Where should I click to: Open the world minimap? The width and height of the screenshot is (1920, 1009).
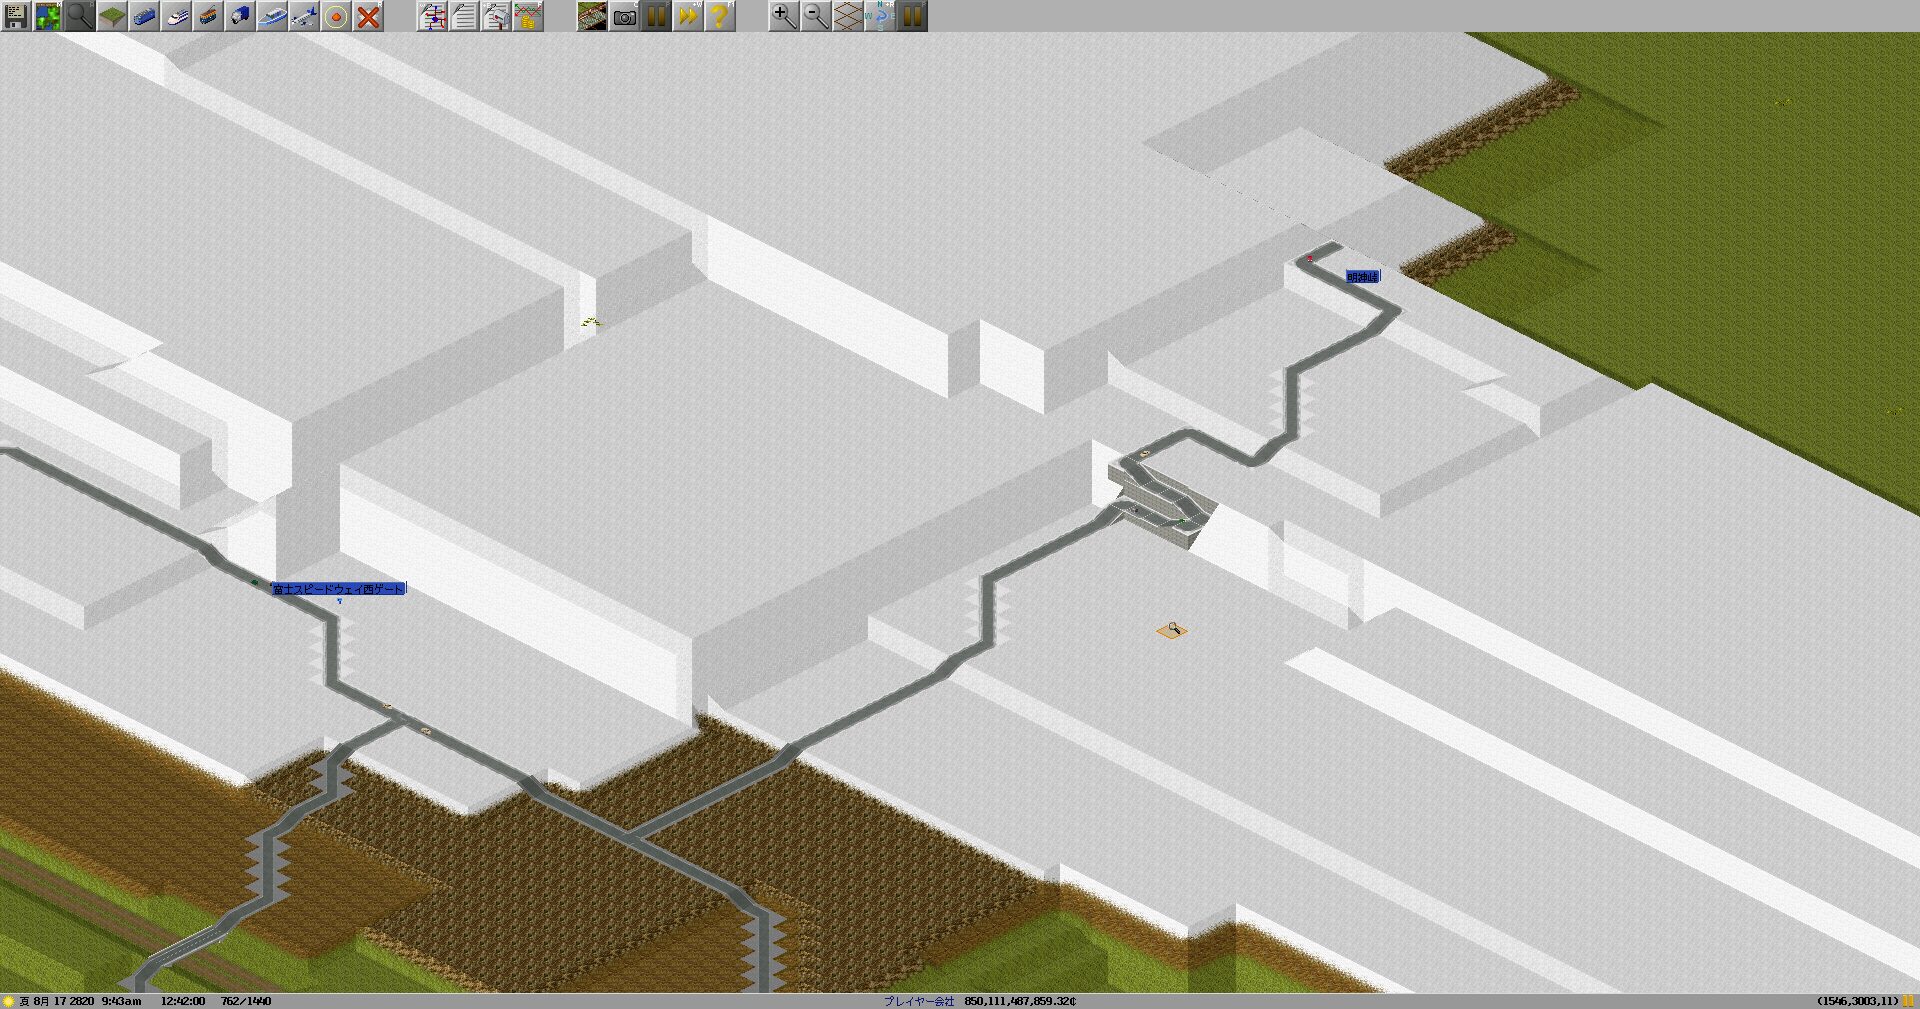(48, 16)
